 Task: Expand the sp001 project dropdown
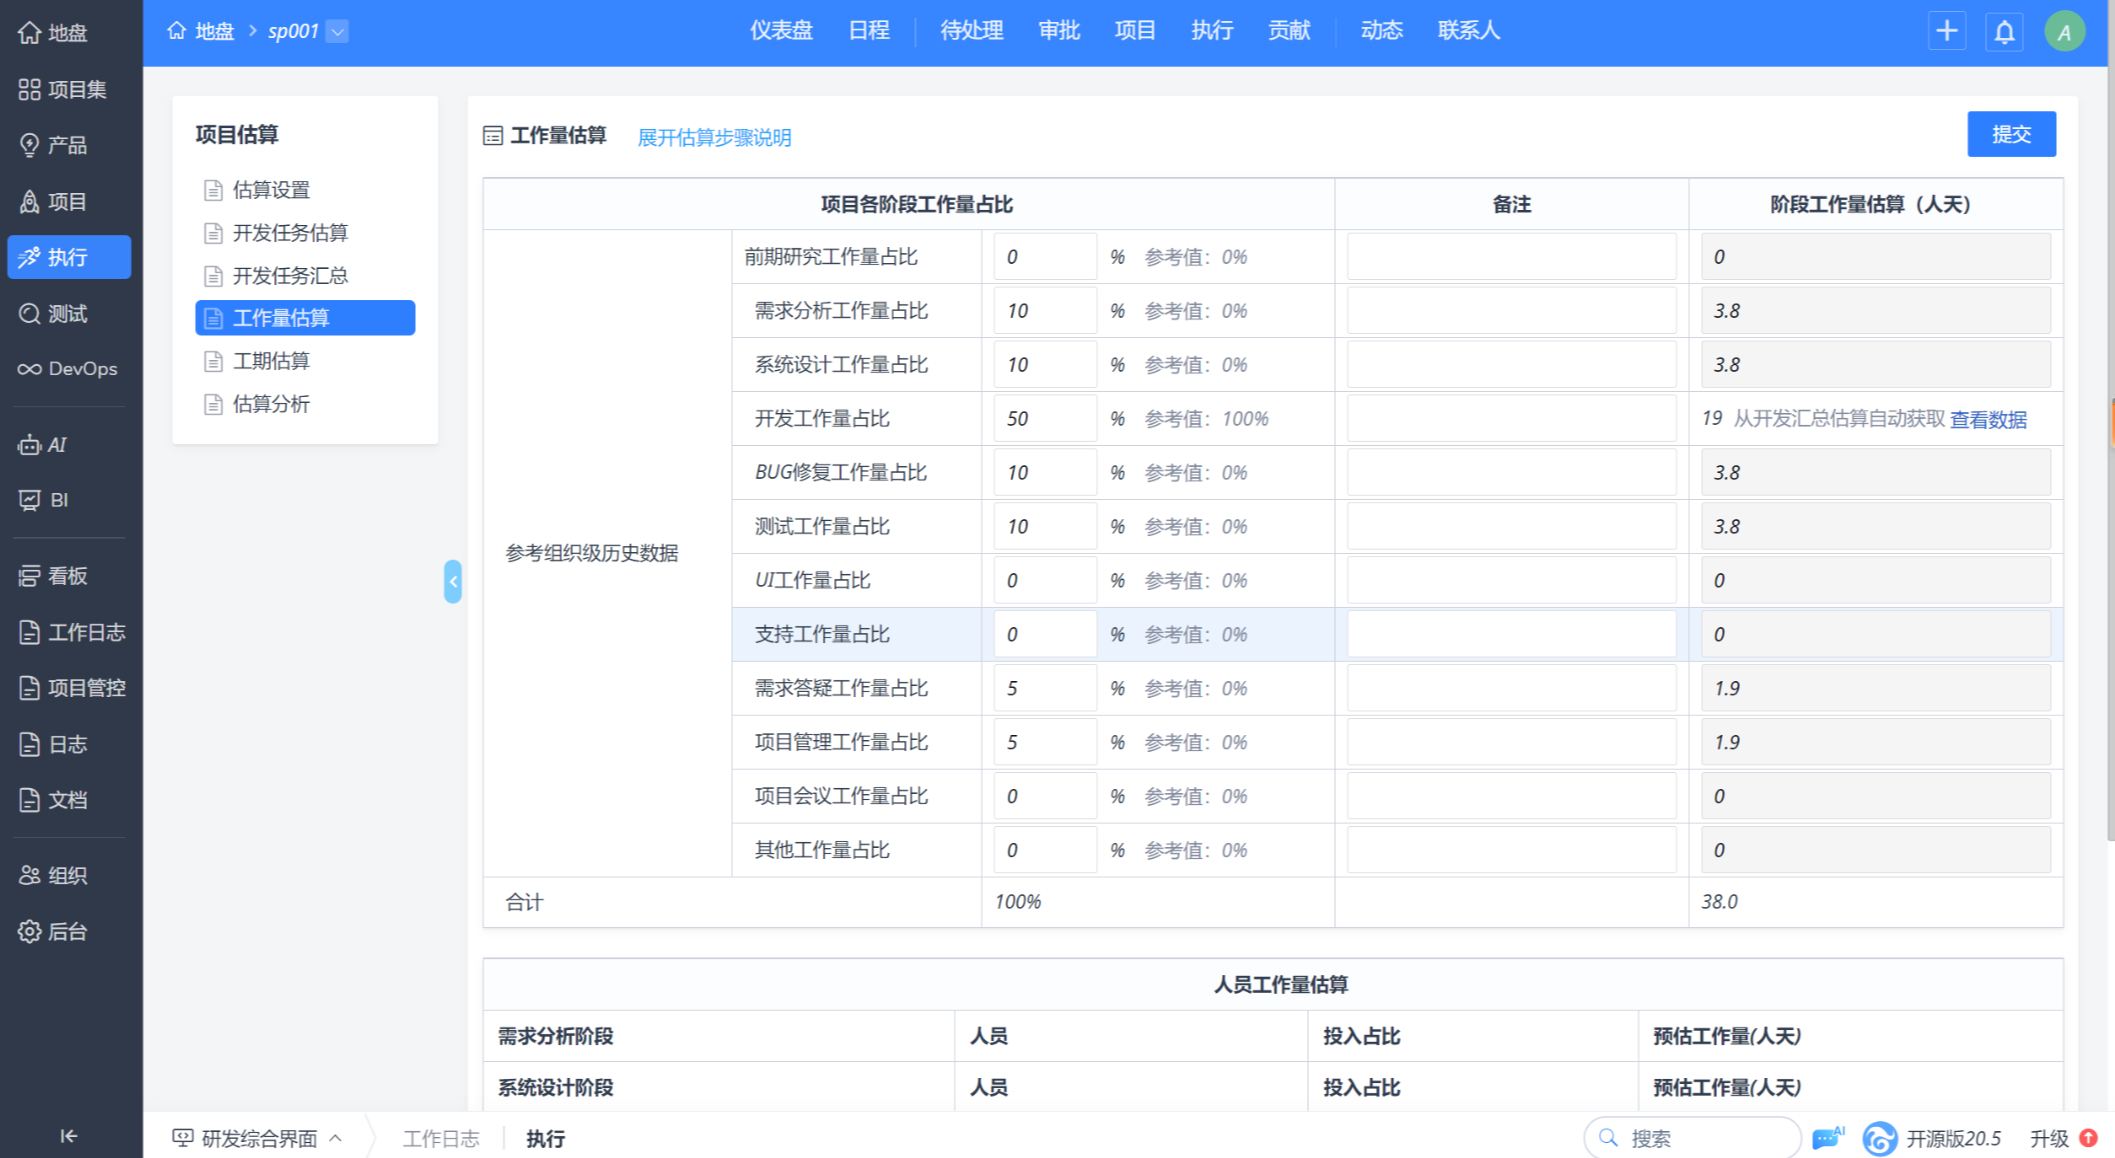coord(338,32)
